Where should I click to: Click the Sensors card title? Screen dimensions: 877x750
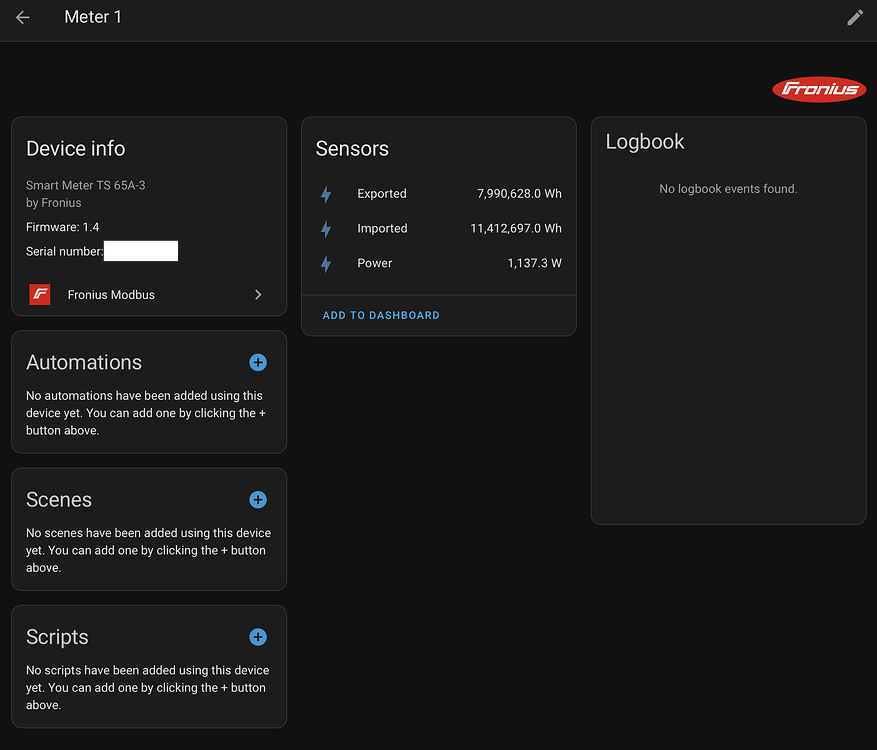pyautogui.click(x=352, y=148)
